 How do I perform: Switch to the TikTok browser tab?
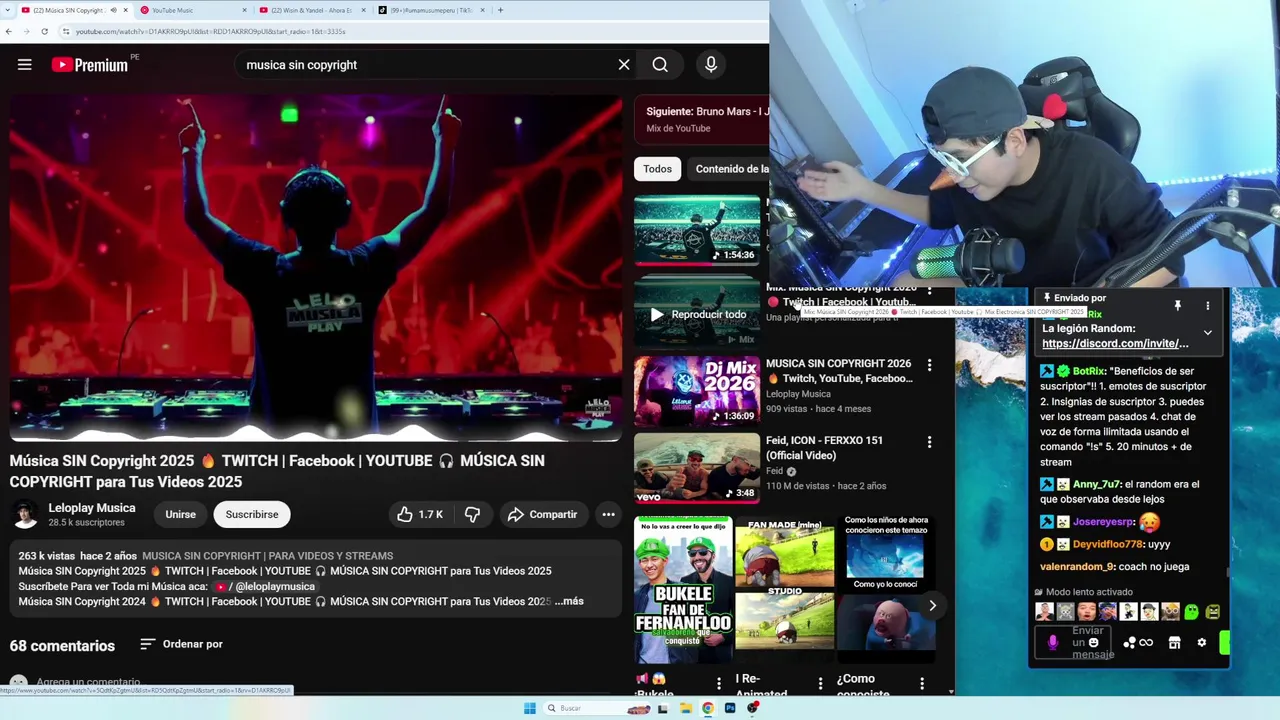coord(430,10)
